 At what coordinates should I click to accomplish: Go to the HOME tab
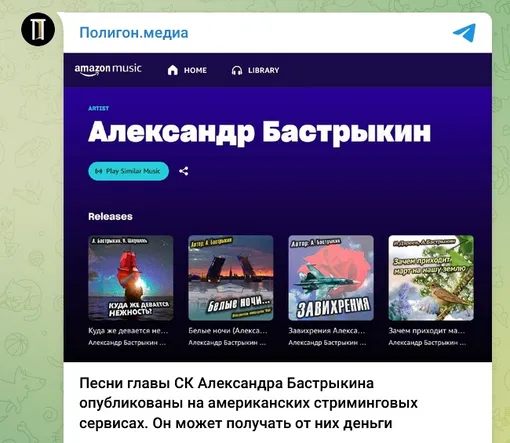tap(187, 70)
